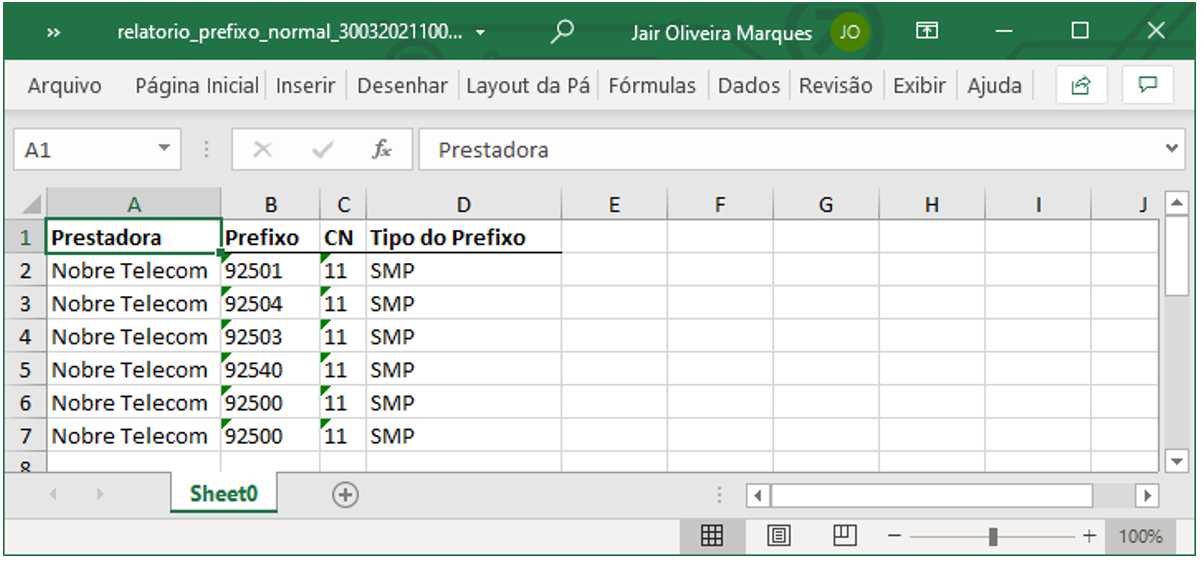The width and height of the screenshot is (1201, 562).
Task: Click vertical scrollbar down arrow
Action: click(1177, 460)
